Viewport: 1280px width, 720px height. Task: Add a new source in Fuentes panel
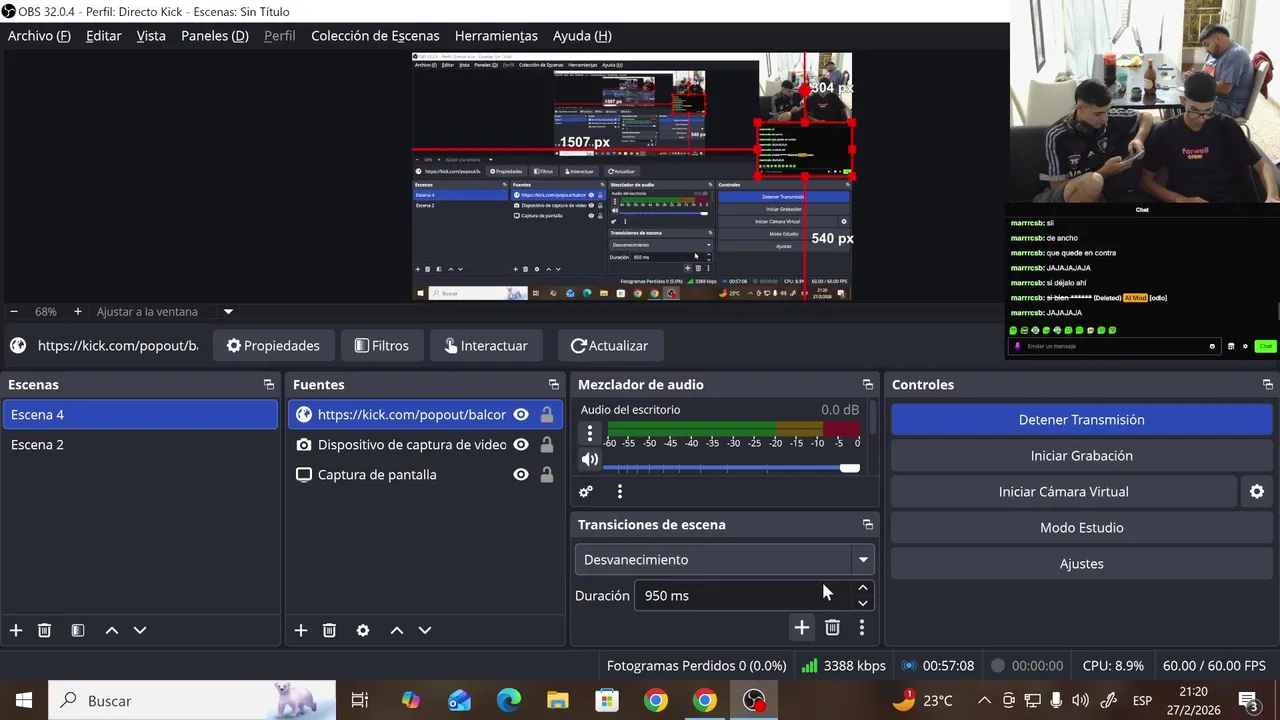pyautogui.click(x=301, y=630)
